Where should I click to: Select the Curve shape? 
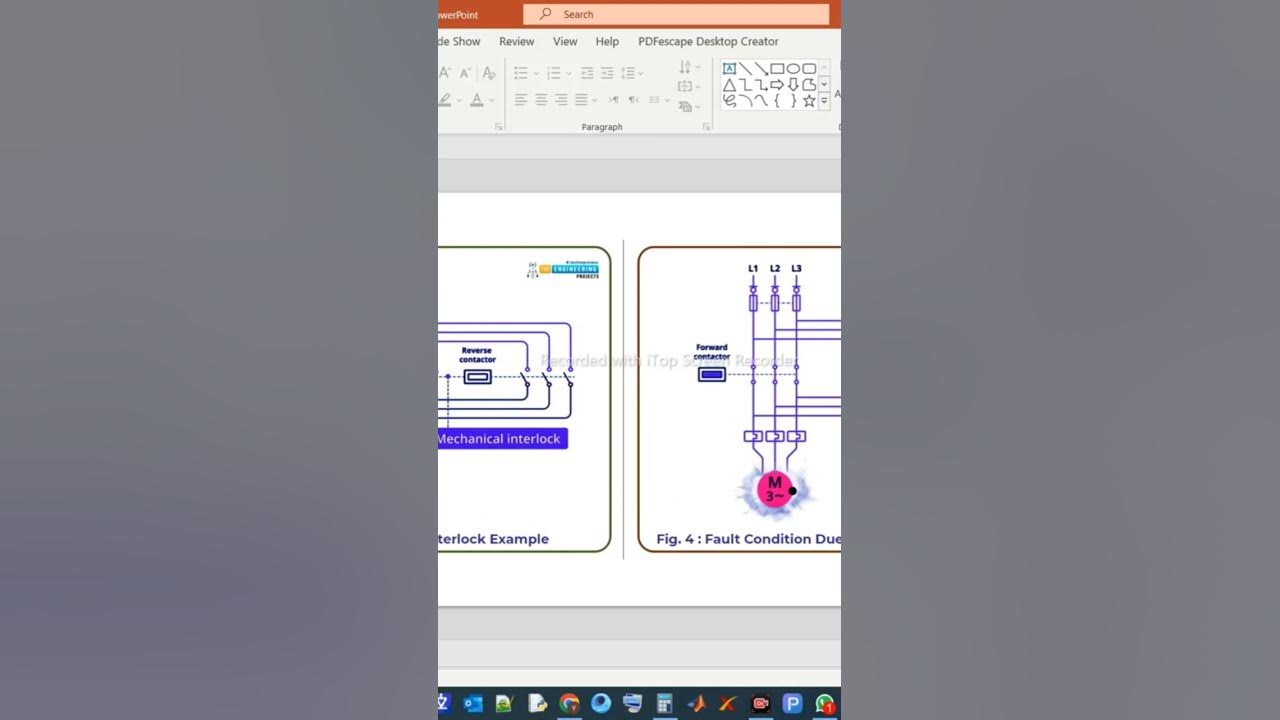pyautogui.click(x=761, y=101)
